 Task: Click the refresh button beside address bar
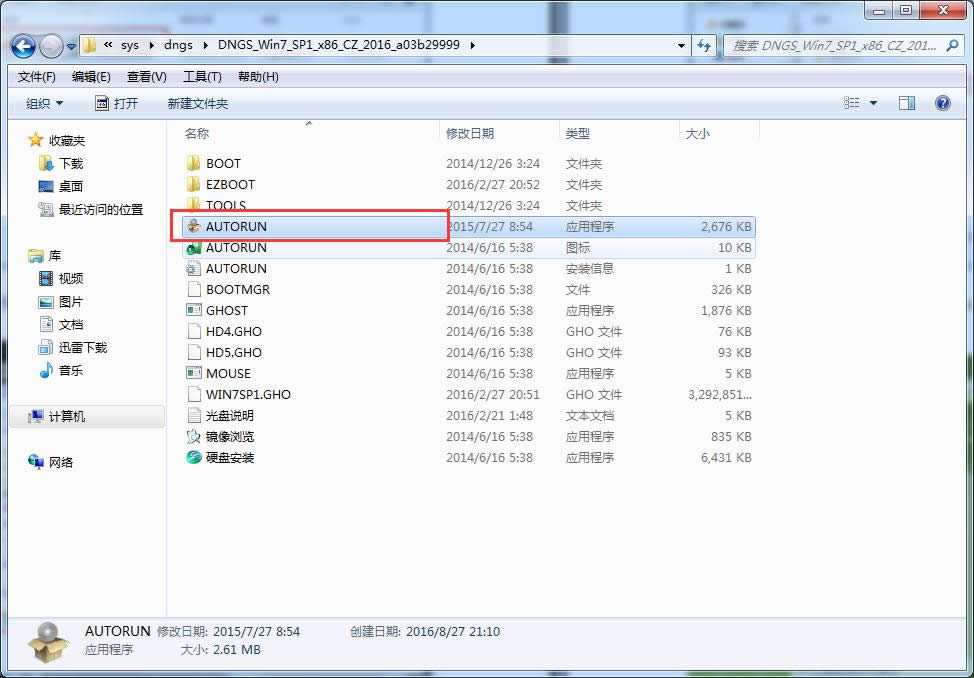pos(705,46)
